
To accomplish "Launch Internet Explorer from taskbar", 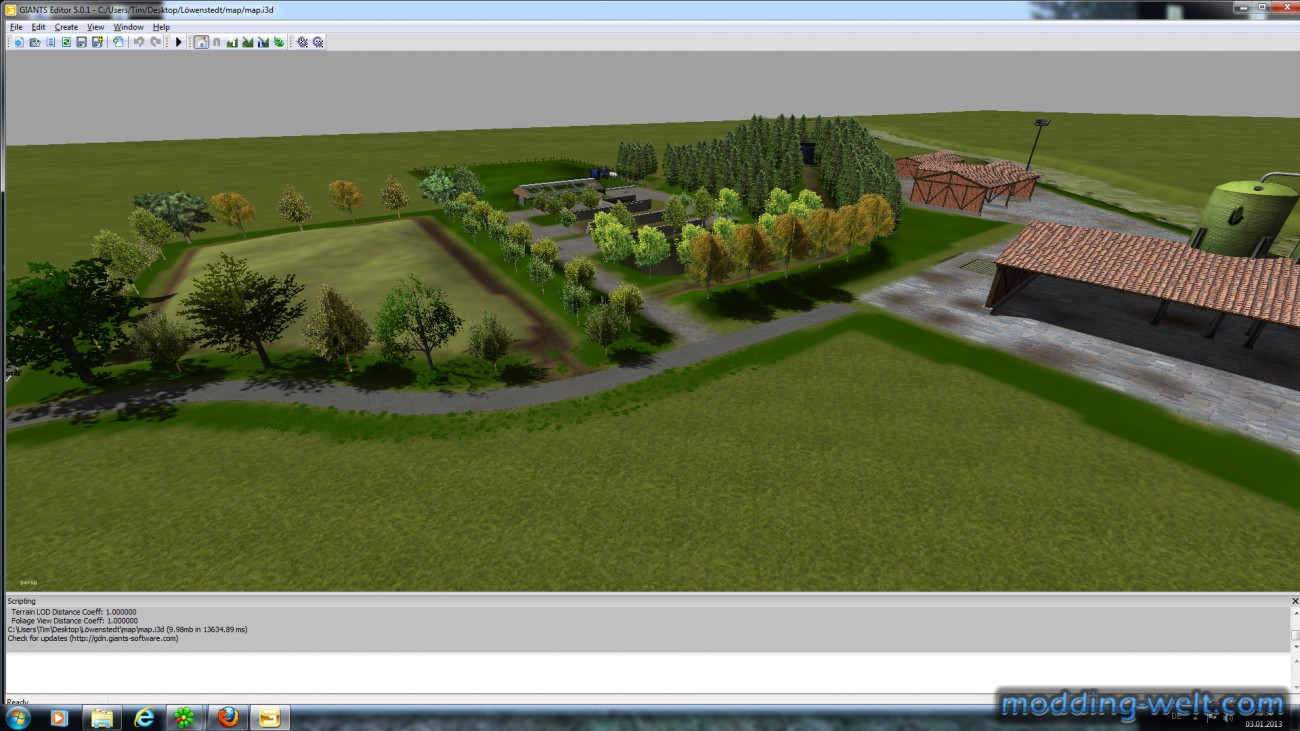I will click(x=144, y=717).
